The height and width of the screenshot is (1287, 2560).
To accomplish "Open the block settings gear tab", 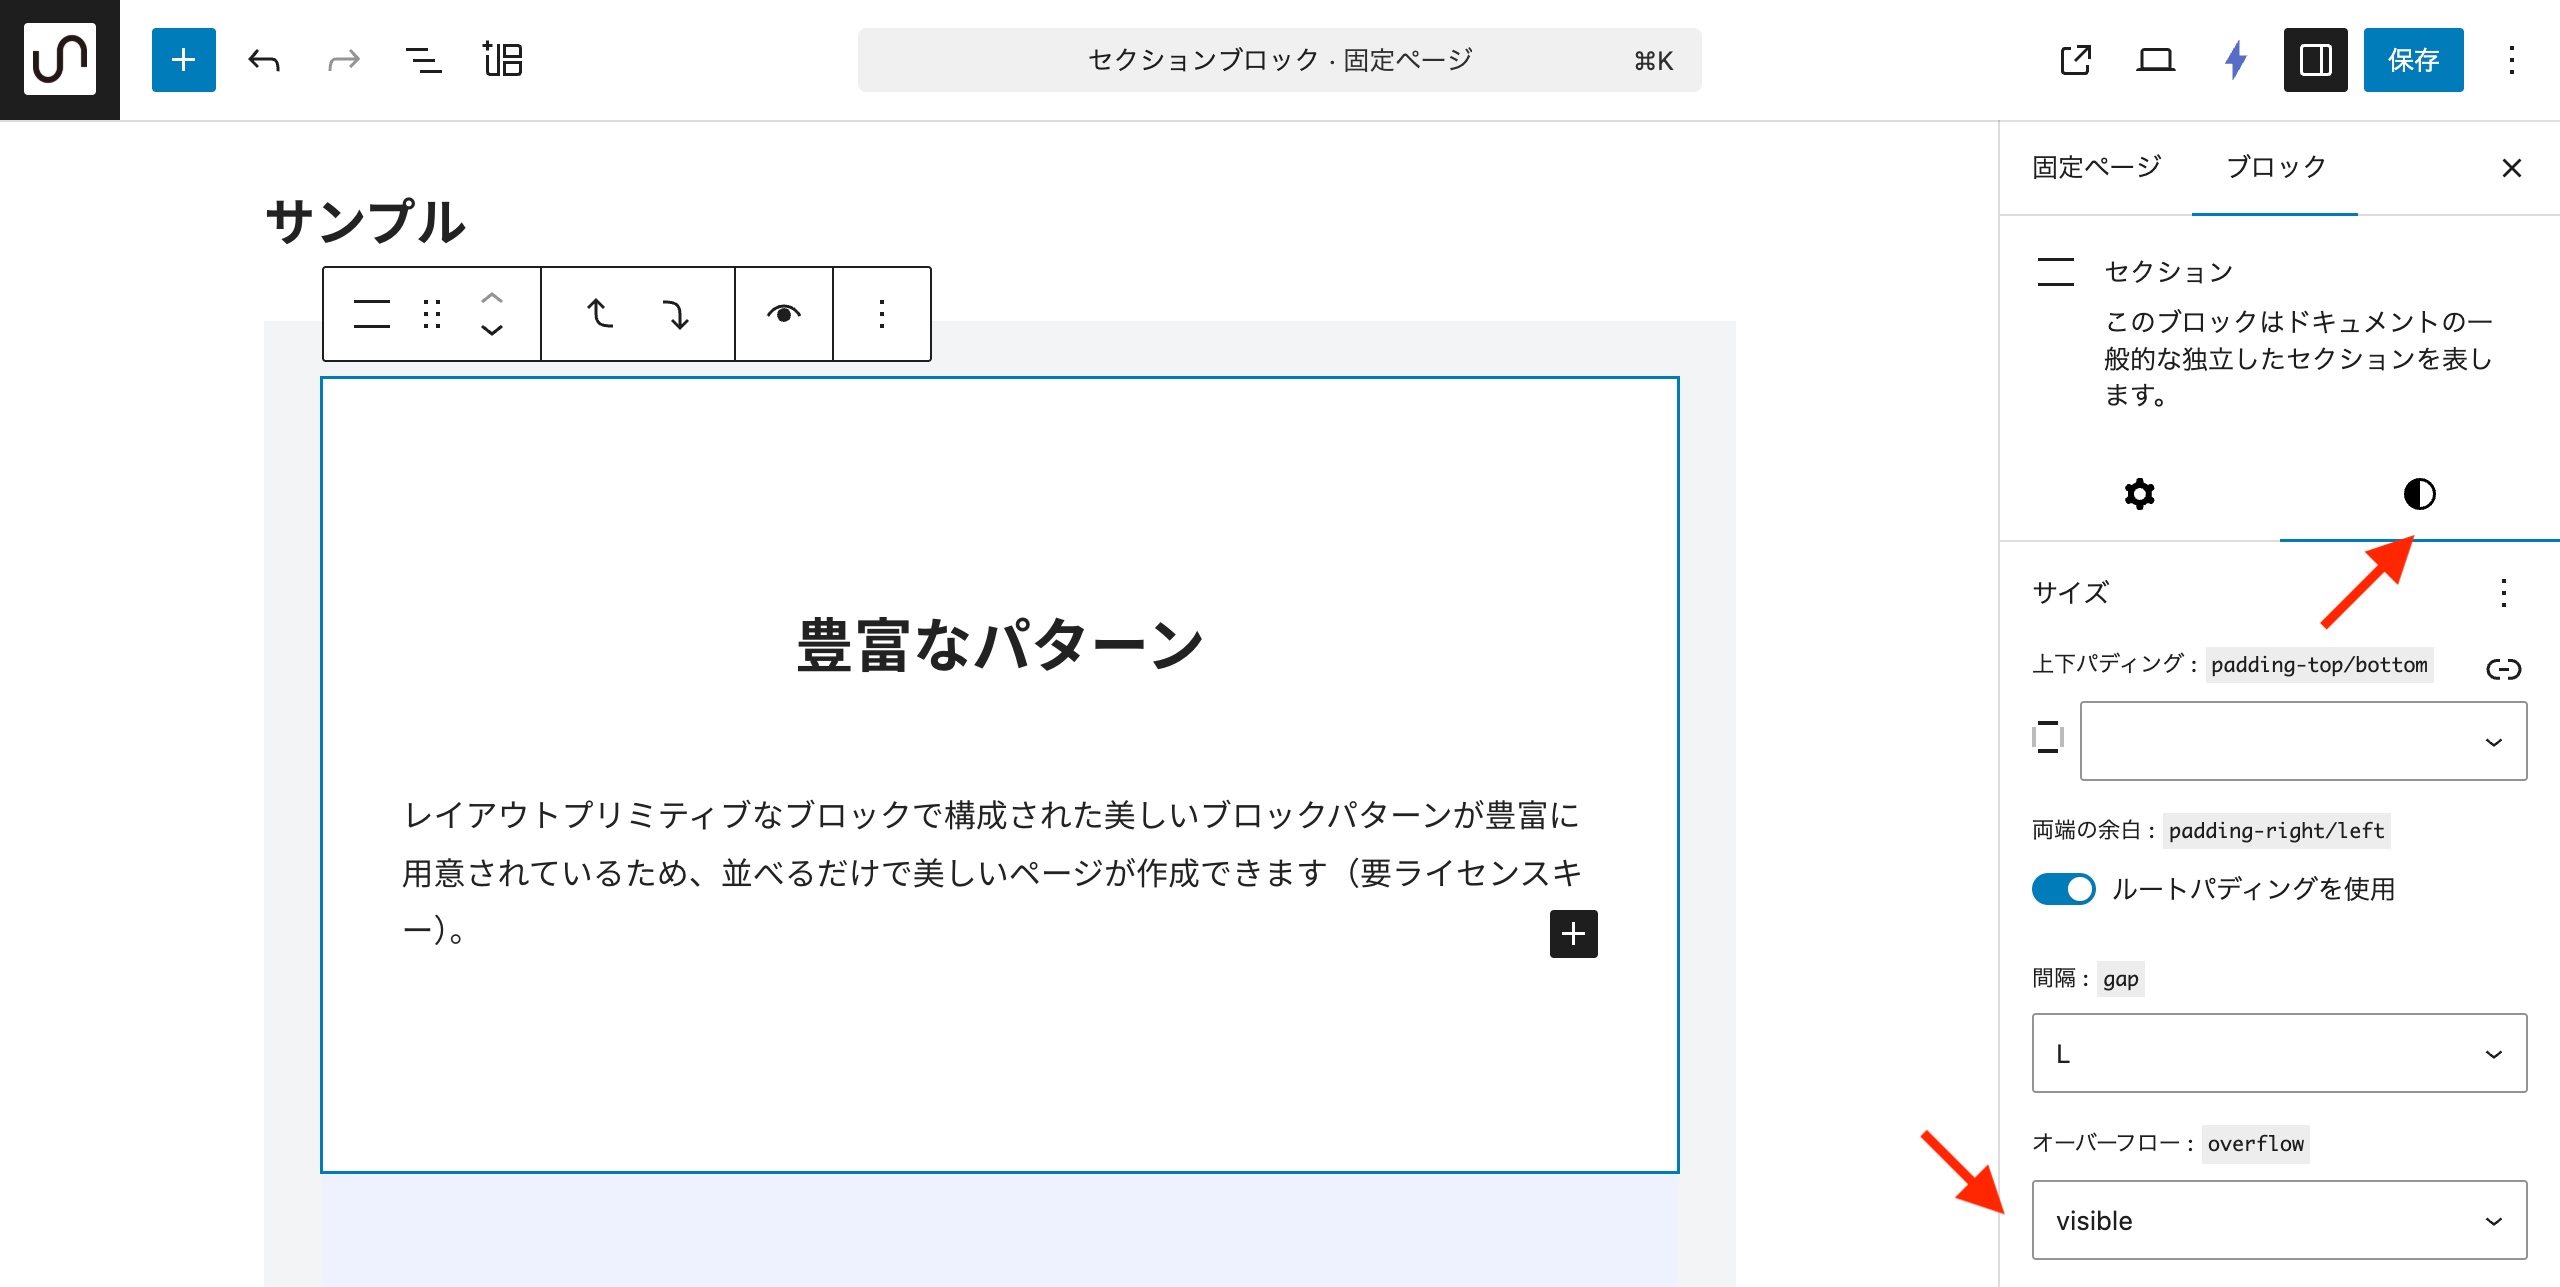I will 2139,494.
